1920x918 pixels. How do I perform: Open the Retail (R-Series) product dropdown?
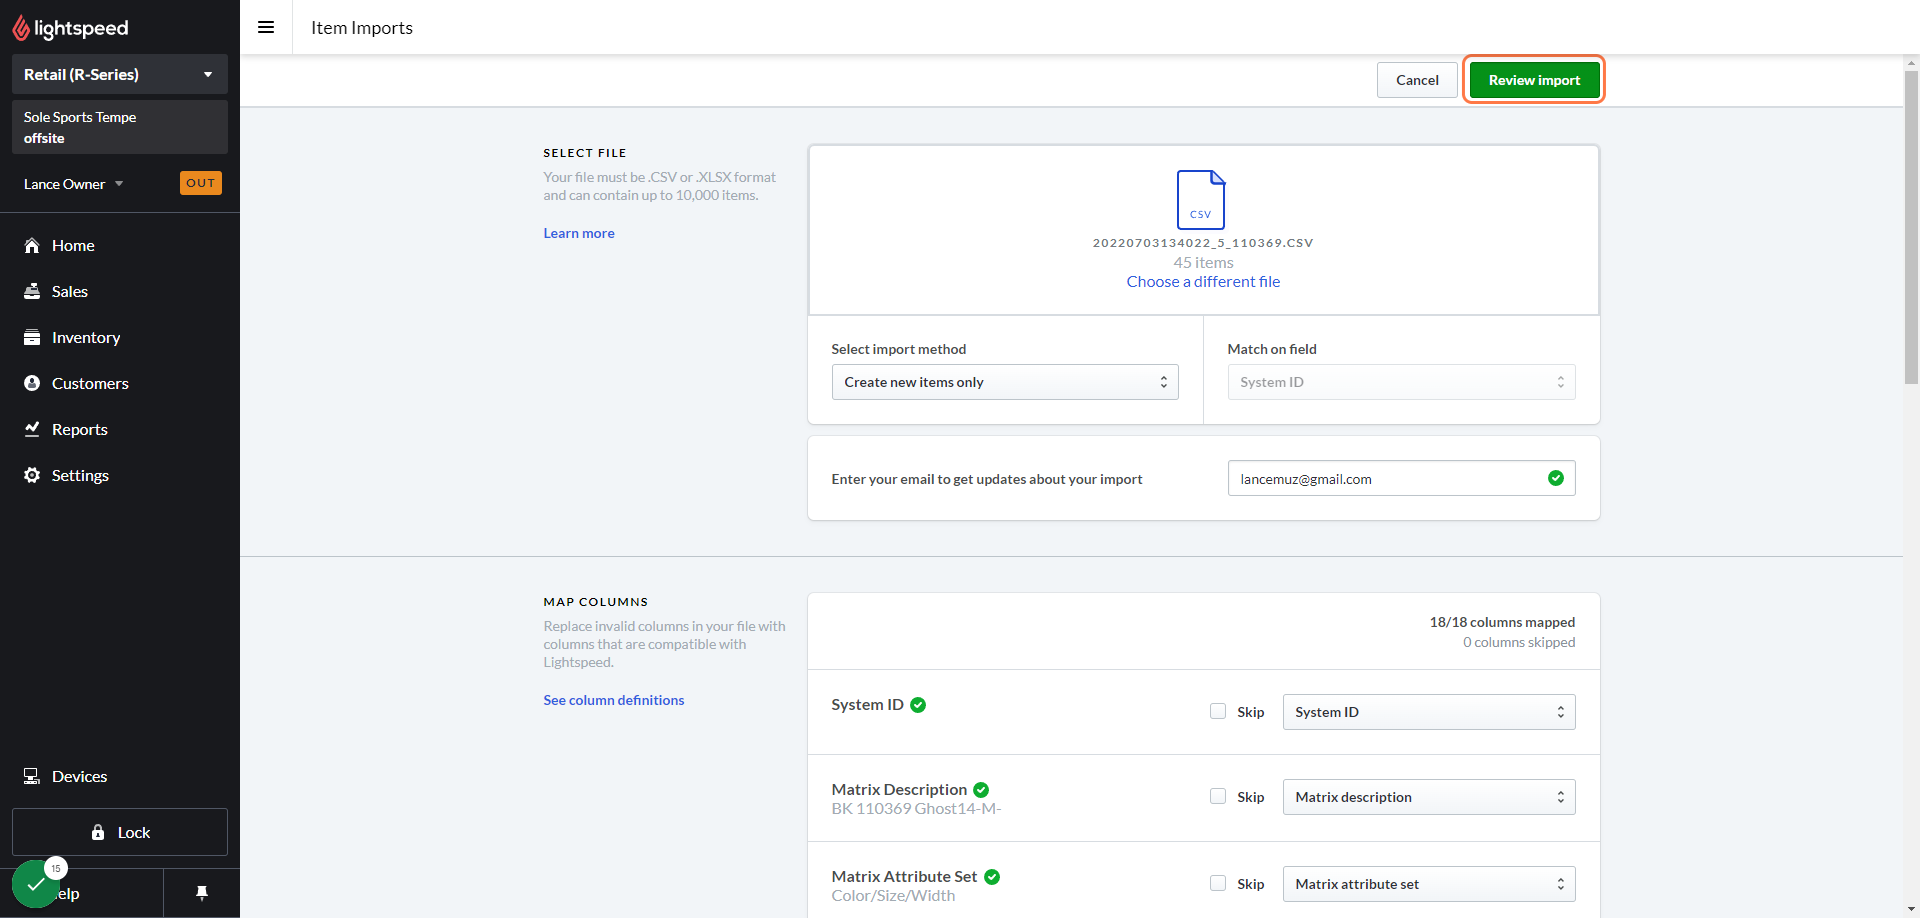click(x=120, y=74)
